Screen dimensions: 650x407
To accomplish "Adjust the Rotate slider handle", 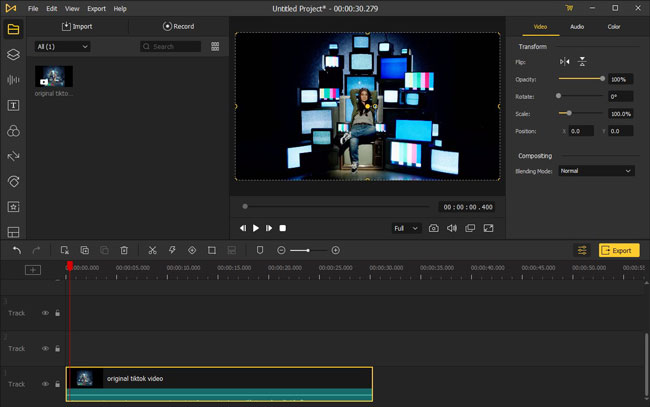I will pyautogui.click(x=558, y=96).
